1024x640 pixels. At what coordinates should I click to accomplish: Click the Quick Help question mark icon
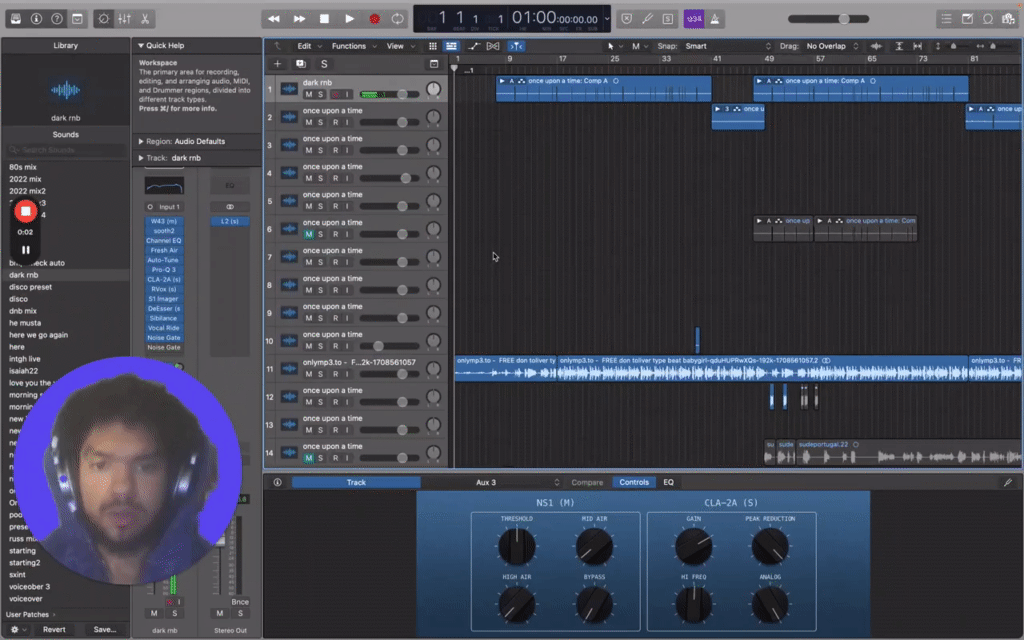[55, 18]
